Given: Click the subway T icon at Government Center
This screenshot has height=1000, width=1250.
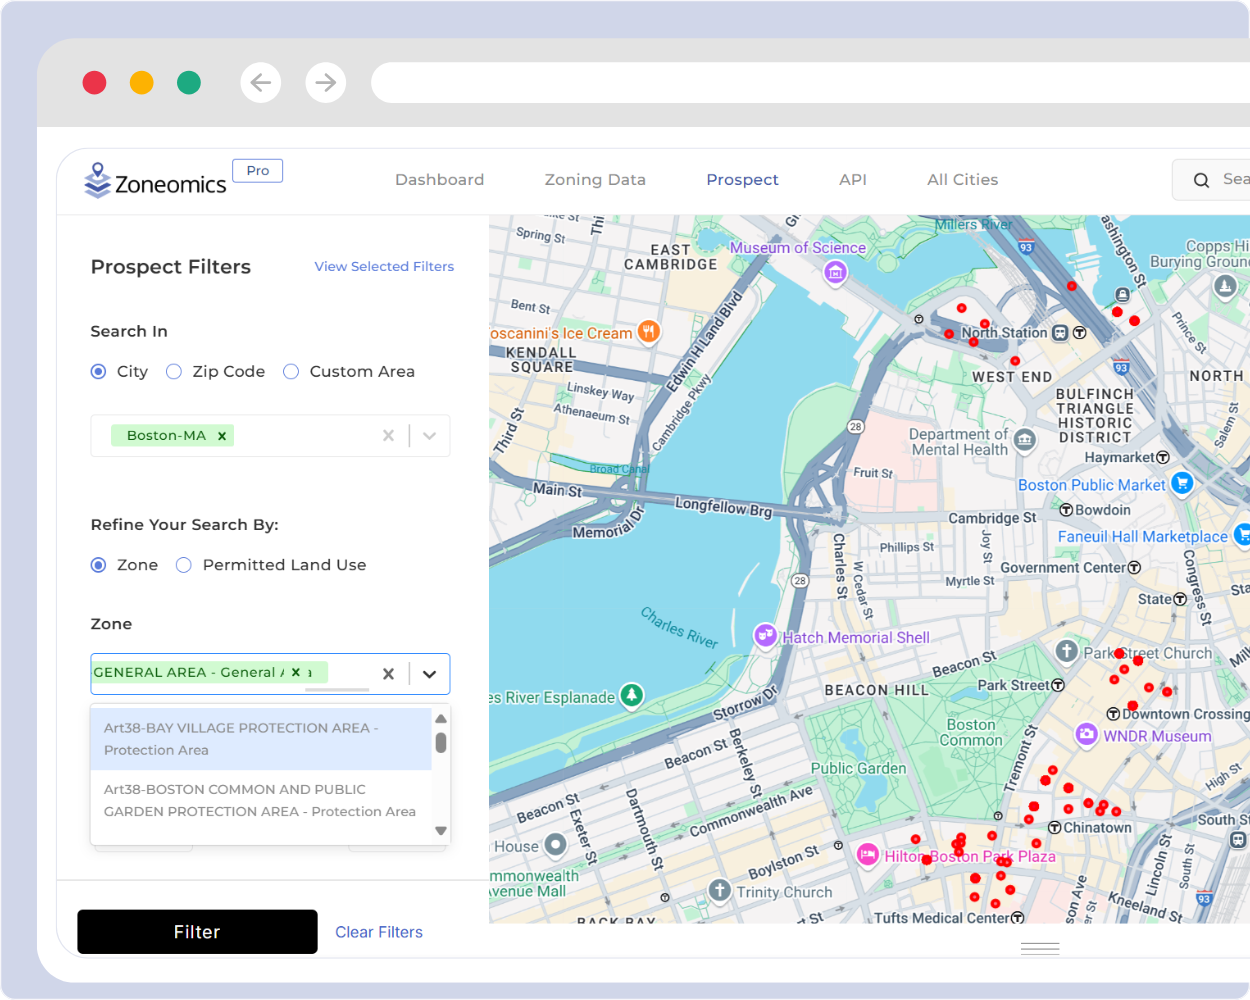Looking at the screenshot, I should click(x=1135, y=567).
